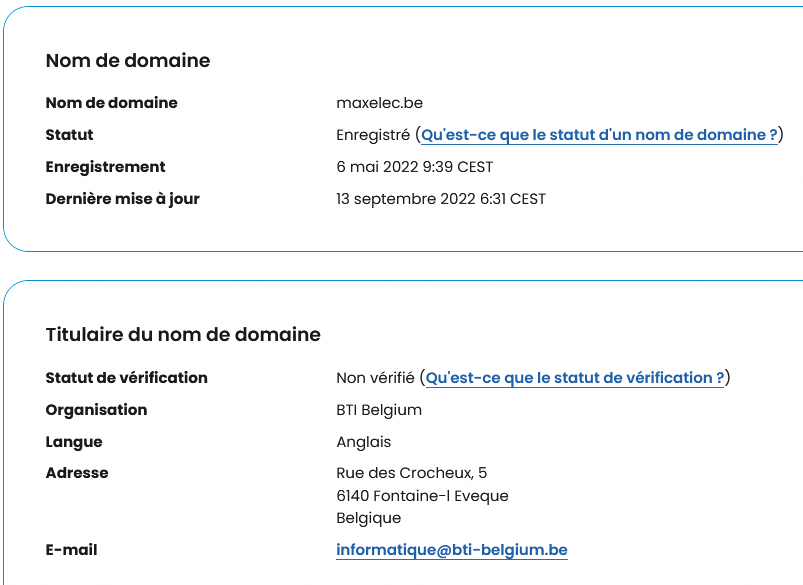This screenshot has height=585, width=803.
Task: Click the postal line 6140 Fontaine-l Eveque
Action: point(422,496)
